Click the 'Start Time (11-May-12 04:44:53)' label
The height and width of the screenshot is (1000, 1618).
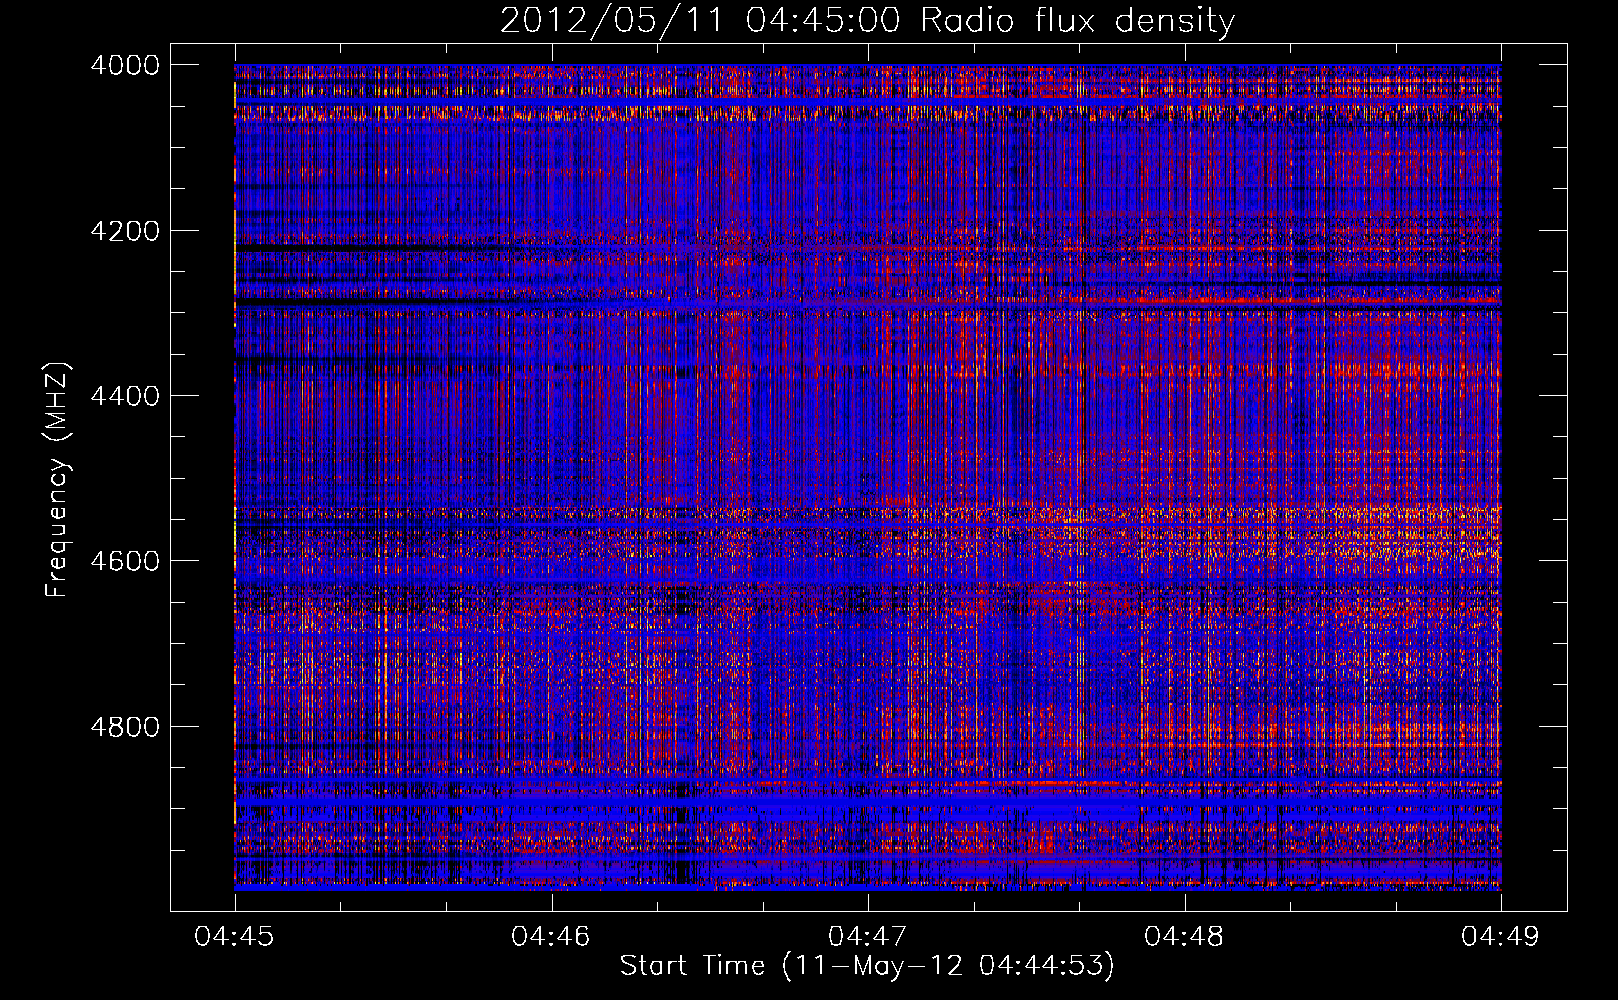pos(867,966)
